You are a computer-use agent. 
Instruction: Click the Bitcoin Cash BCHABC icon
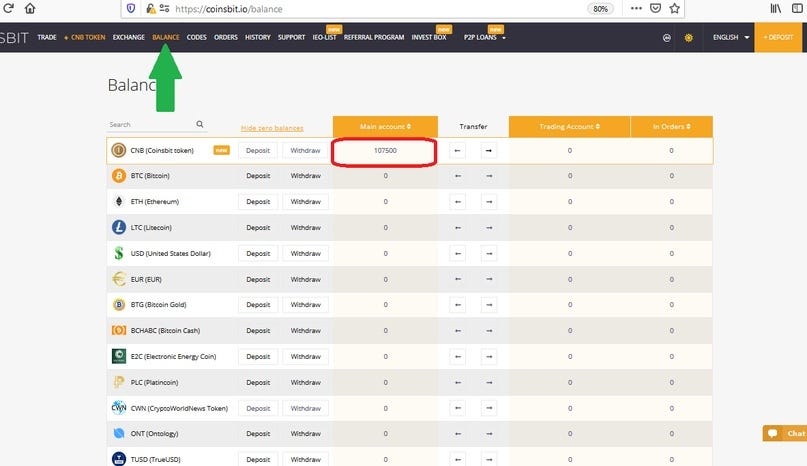pyautogui.click(x=119, y=330)
